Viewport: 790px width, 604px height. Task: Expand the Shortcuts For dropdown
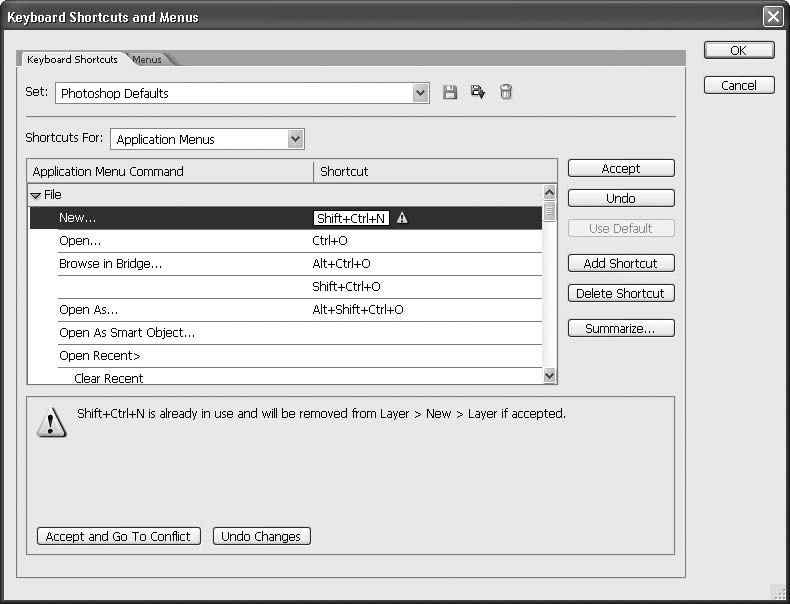pyautogui.click(x=295, y=139)
